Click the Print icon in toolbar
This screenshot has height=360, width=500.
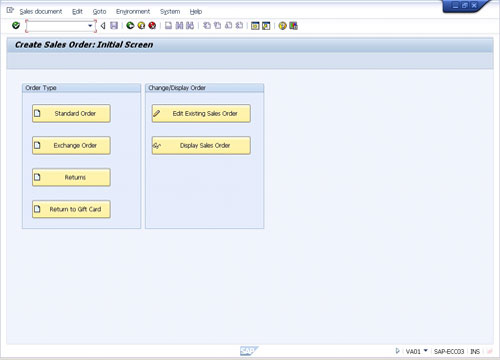[x=169, y=25]
